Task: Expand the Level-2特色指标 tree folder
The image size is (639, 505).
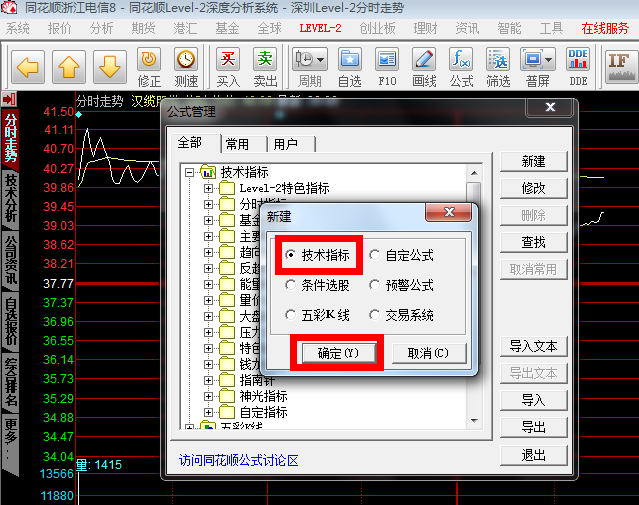Action: 209,188
